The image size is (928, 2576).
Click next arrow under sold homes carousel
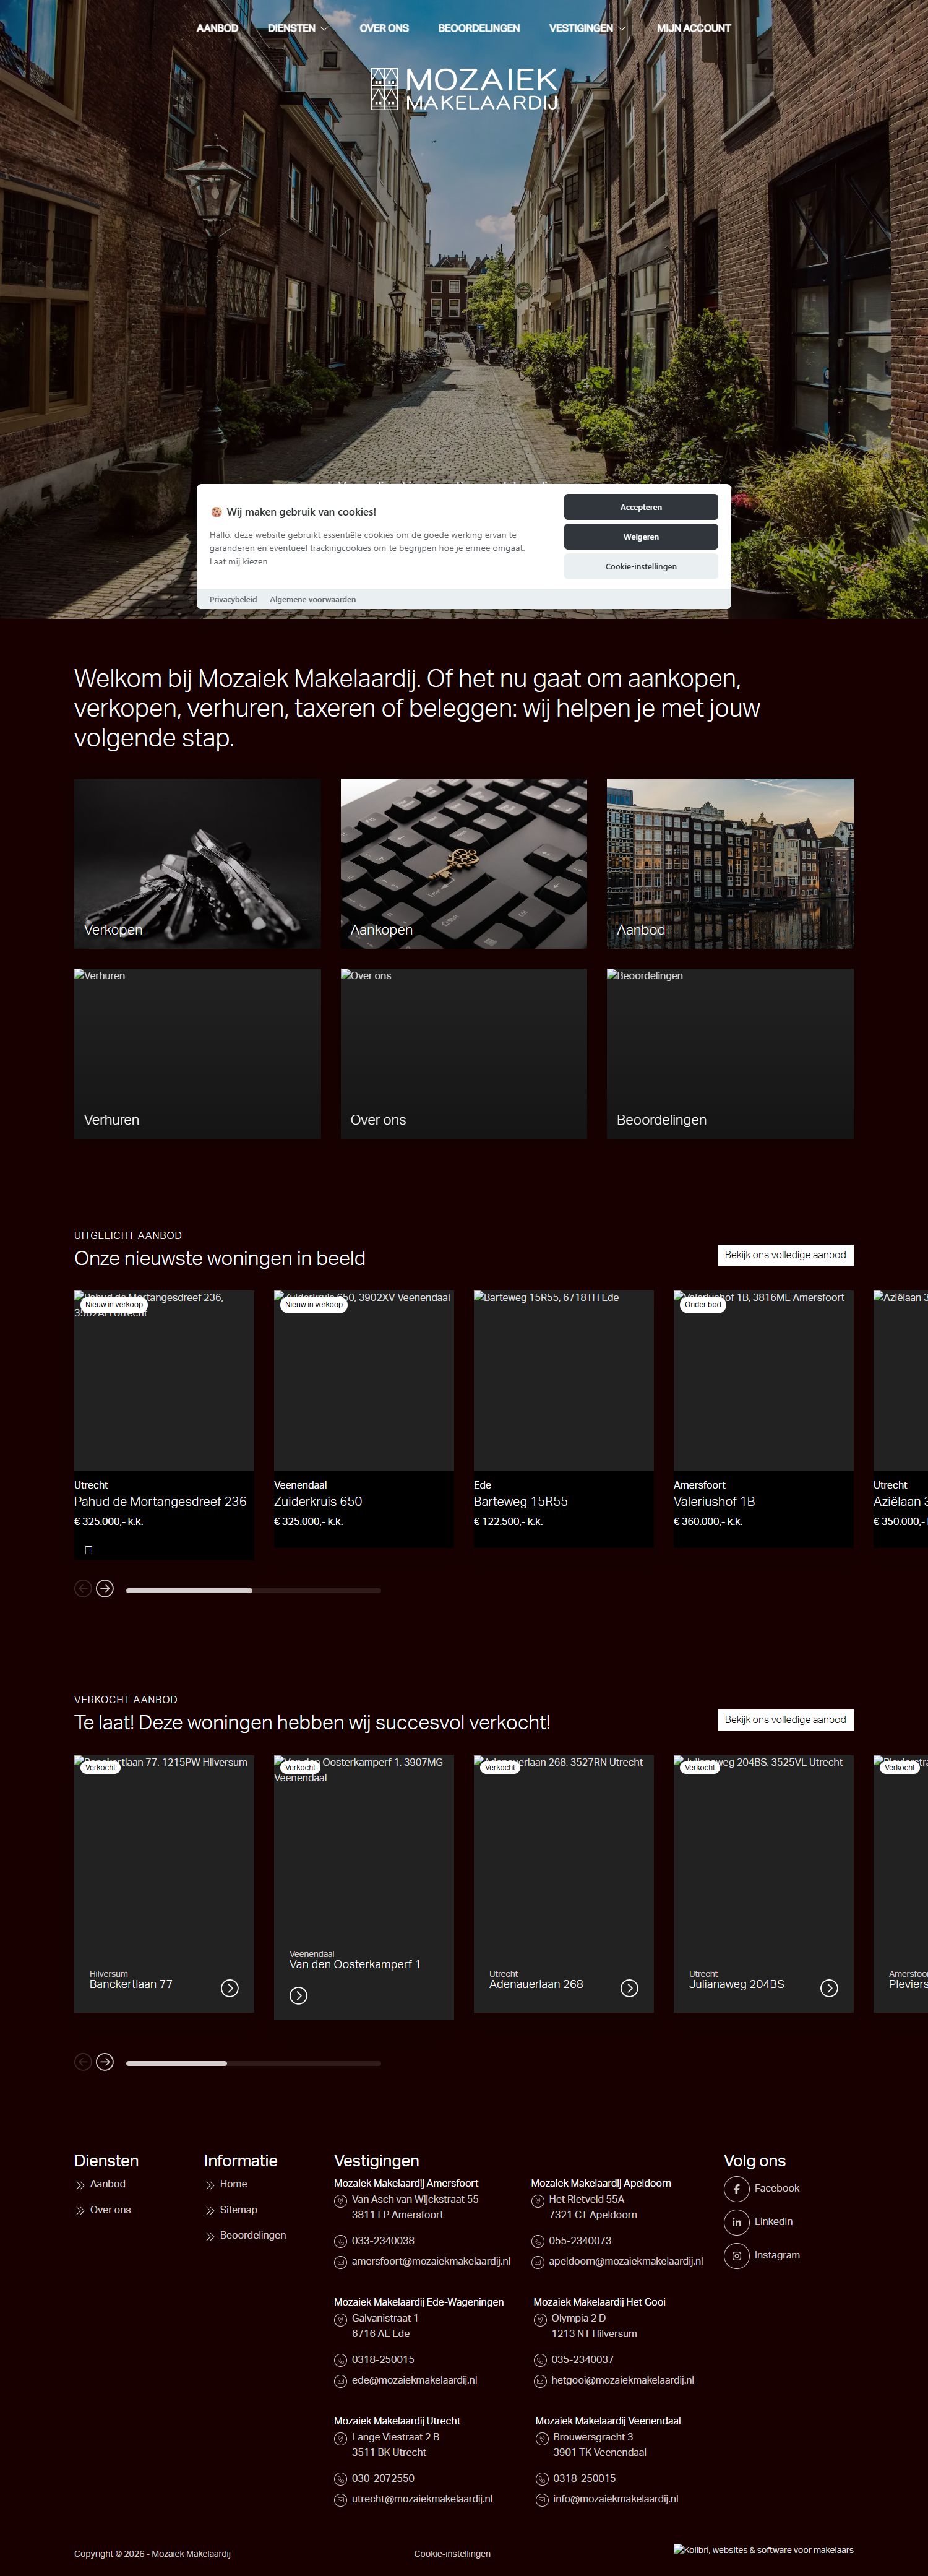tap(105, 2062)
